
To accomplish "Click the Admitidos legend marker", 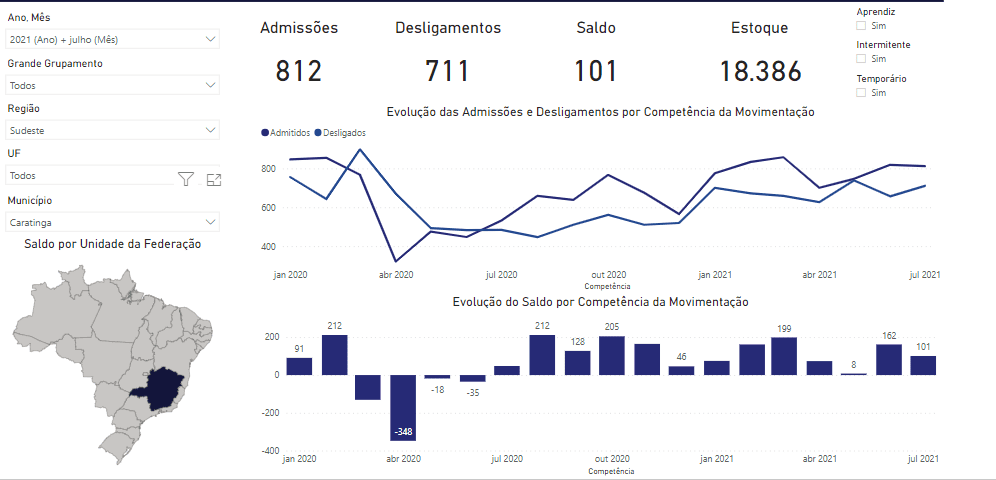I will click(264, 132).
